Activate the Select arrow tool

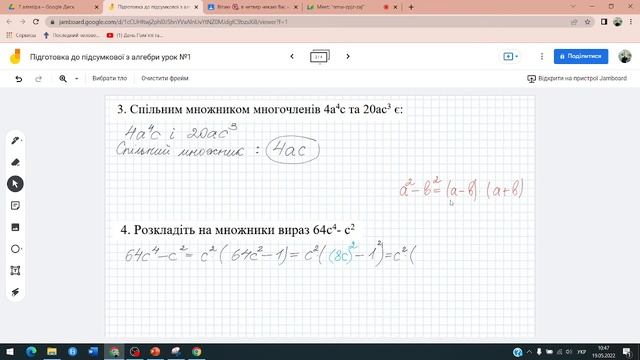pyautogui.click(x=16, y=184)
